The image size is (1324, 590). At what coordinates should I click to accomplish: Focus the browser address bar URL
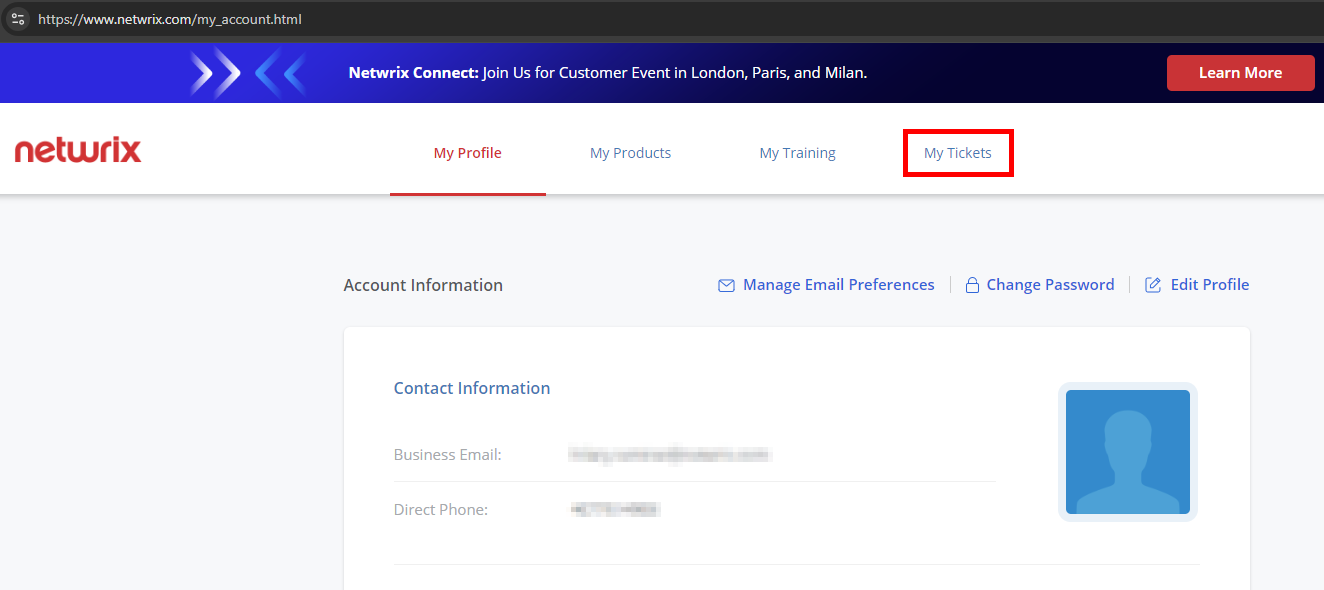[x=170, y=19]
